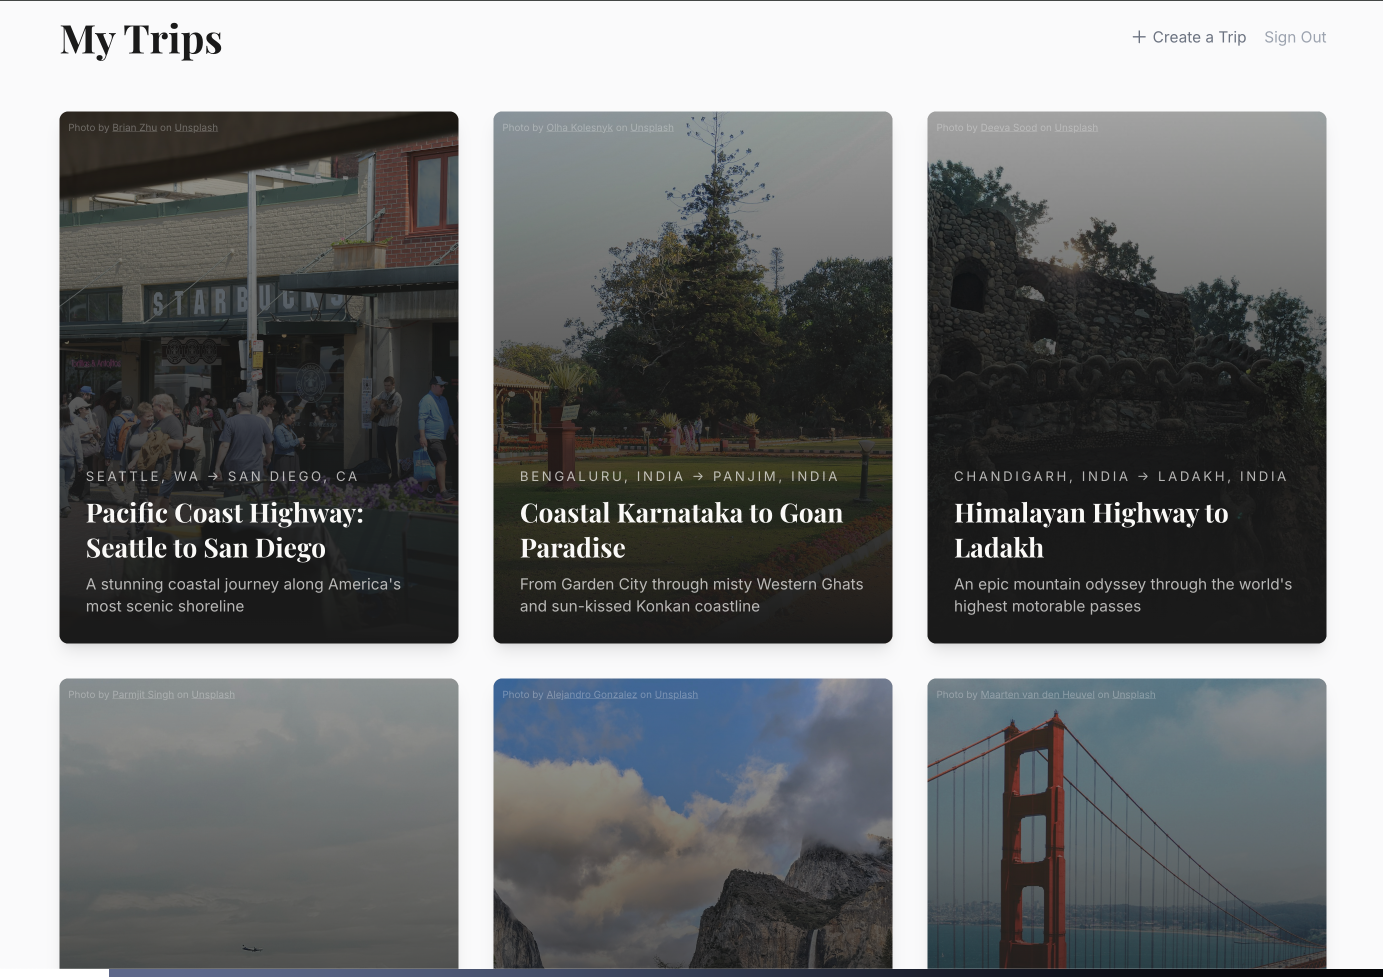Open Olha Kolesnyk's photo credit link

579,128
